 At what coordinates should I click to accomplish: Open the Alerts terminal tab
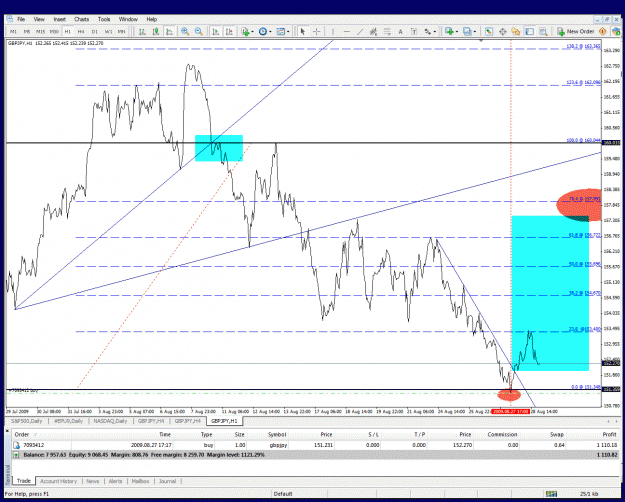(x=116, y=481)
